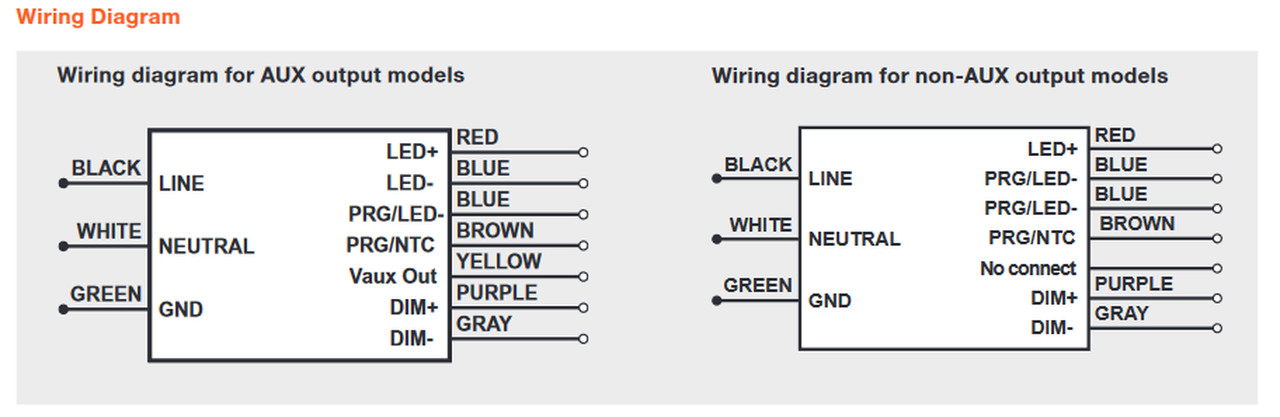Select the "No connect" terminal label

coord(1028,268)
